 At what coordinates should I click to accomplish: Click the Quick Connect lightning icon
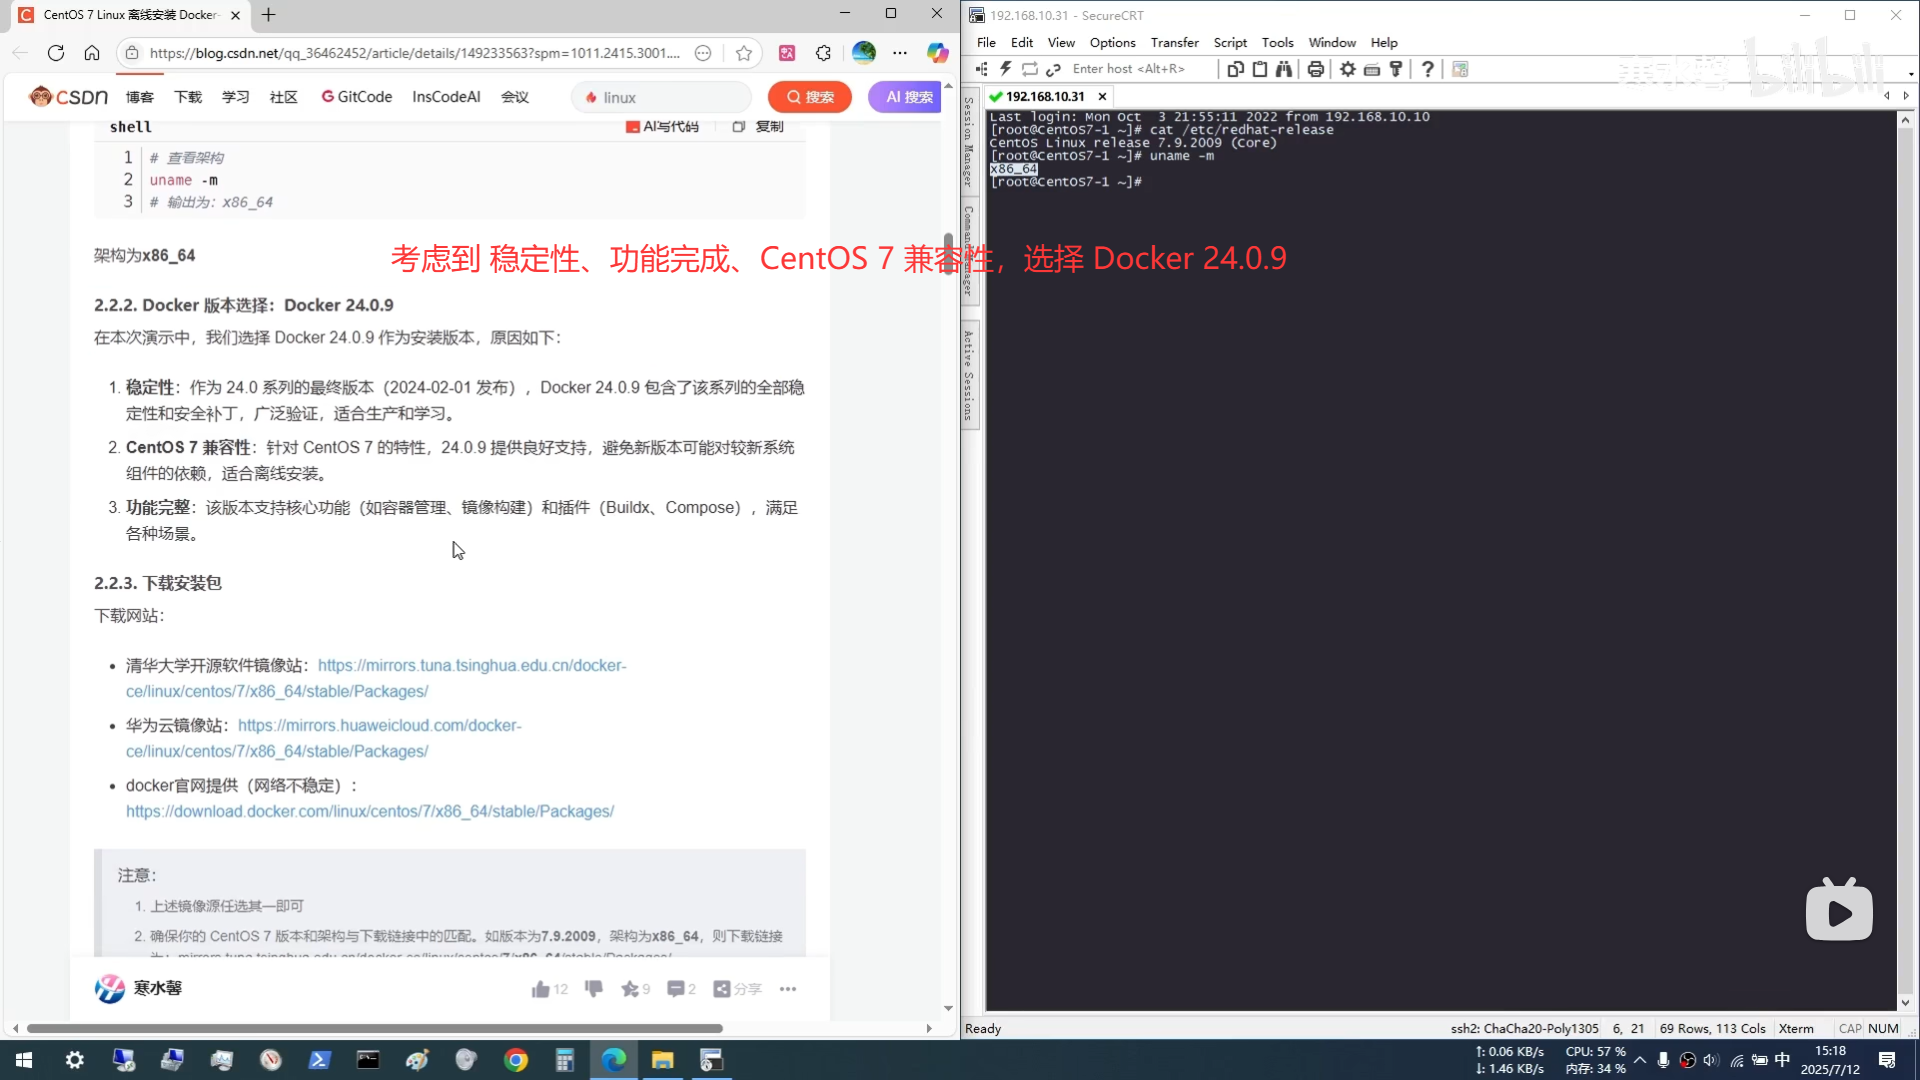pos(1006,69)
